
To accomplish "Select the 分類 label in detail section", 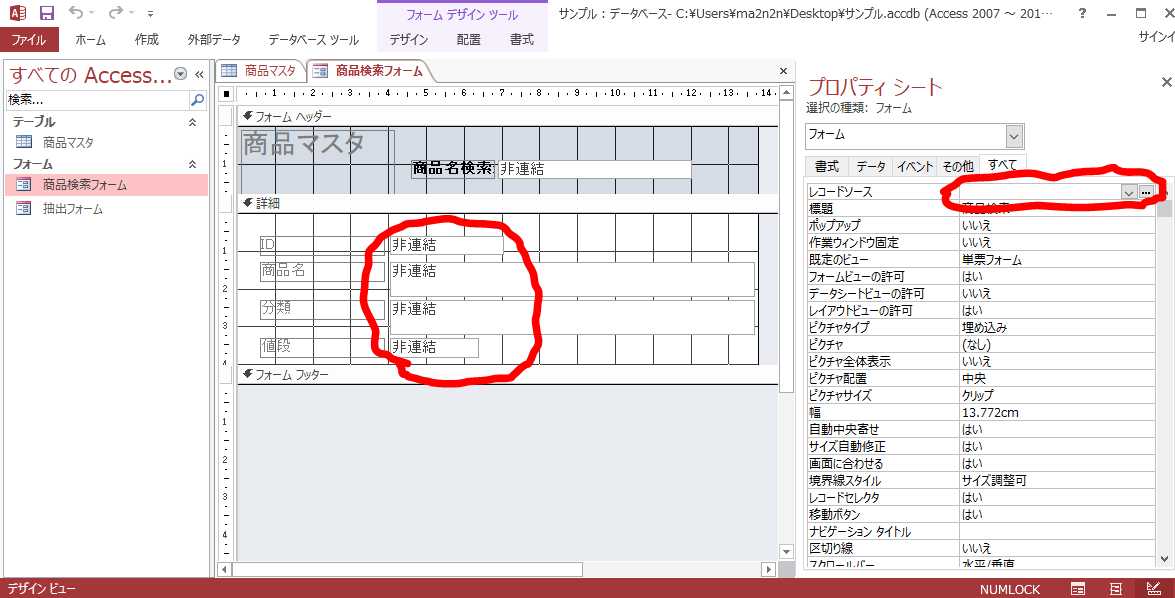I will click(x=321, y=309).
